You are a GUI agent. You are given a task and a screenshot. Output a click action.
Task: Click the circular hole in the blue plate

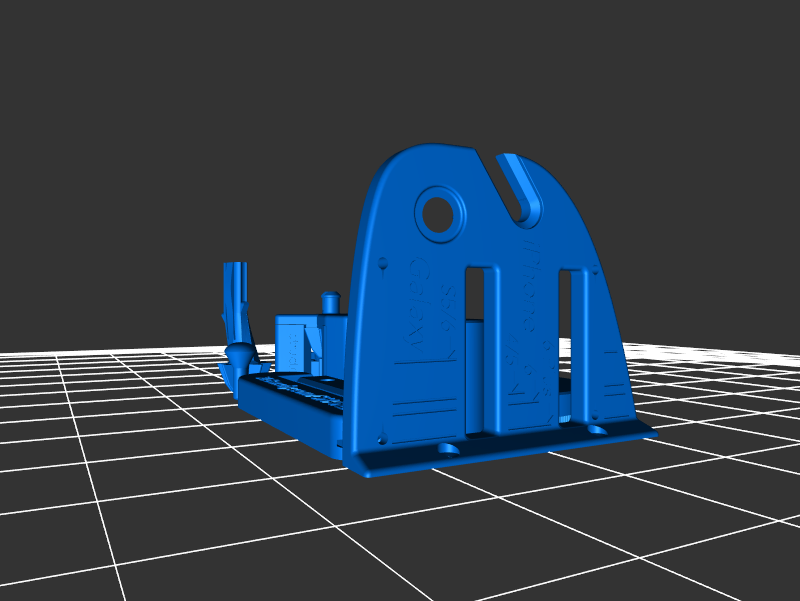(438, 213)
